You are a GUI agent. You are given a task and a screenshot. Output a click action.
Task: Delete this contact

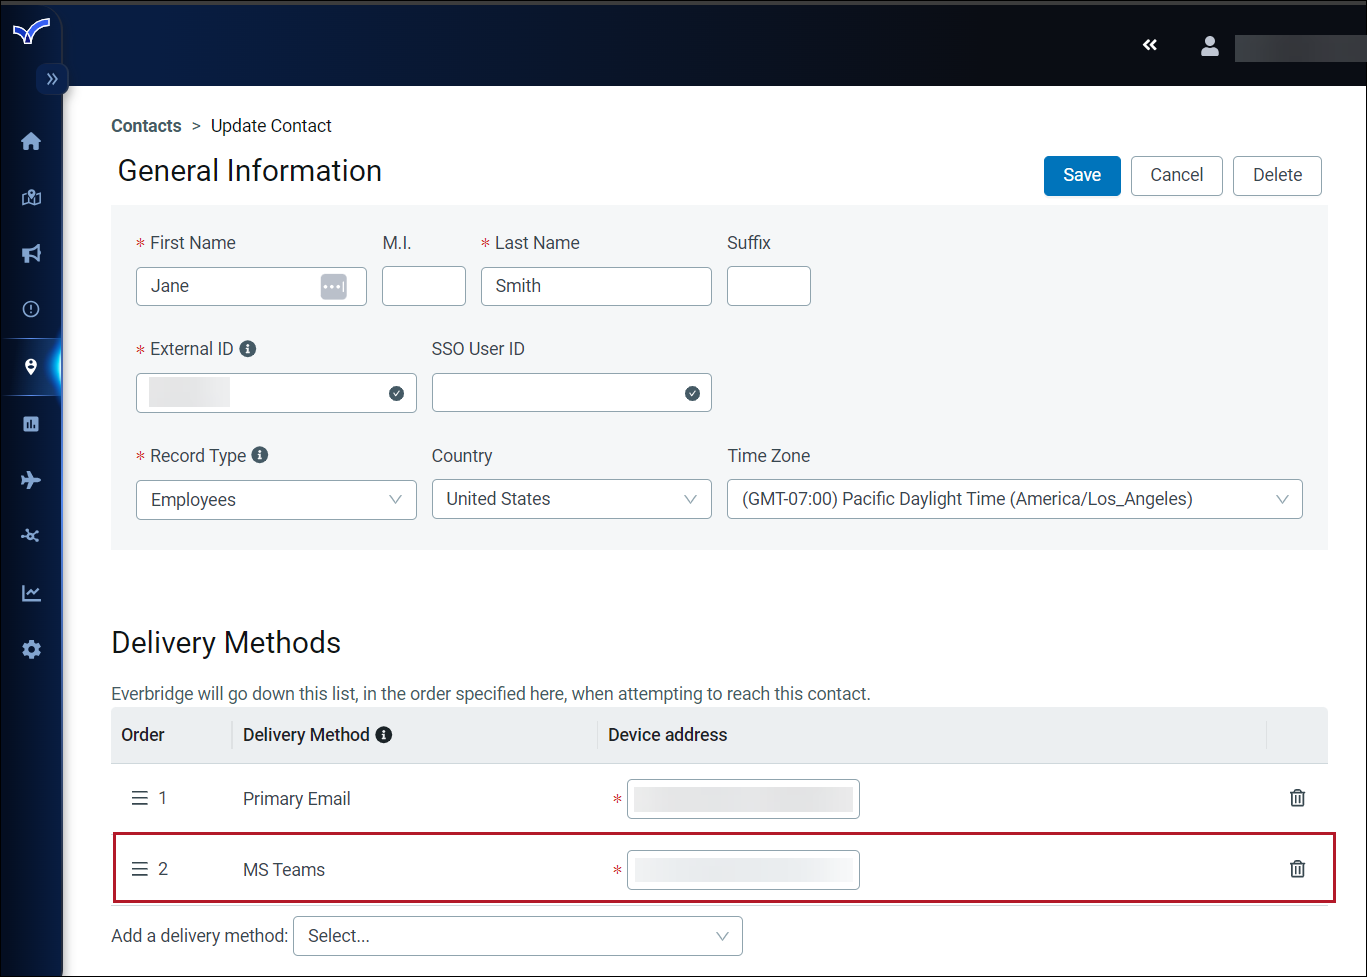coord(1277,176)
